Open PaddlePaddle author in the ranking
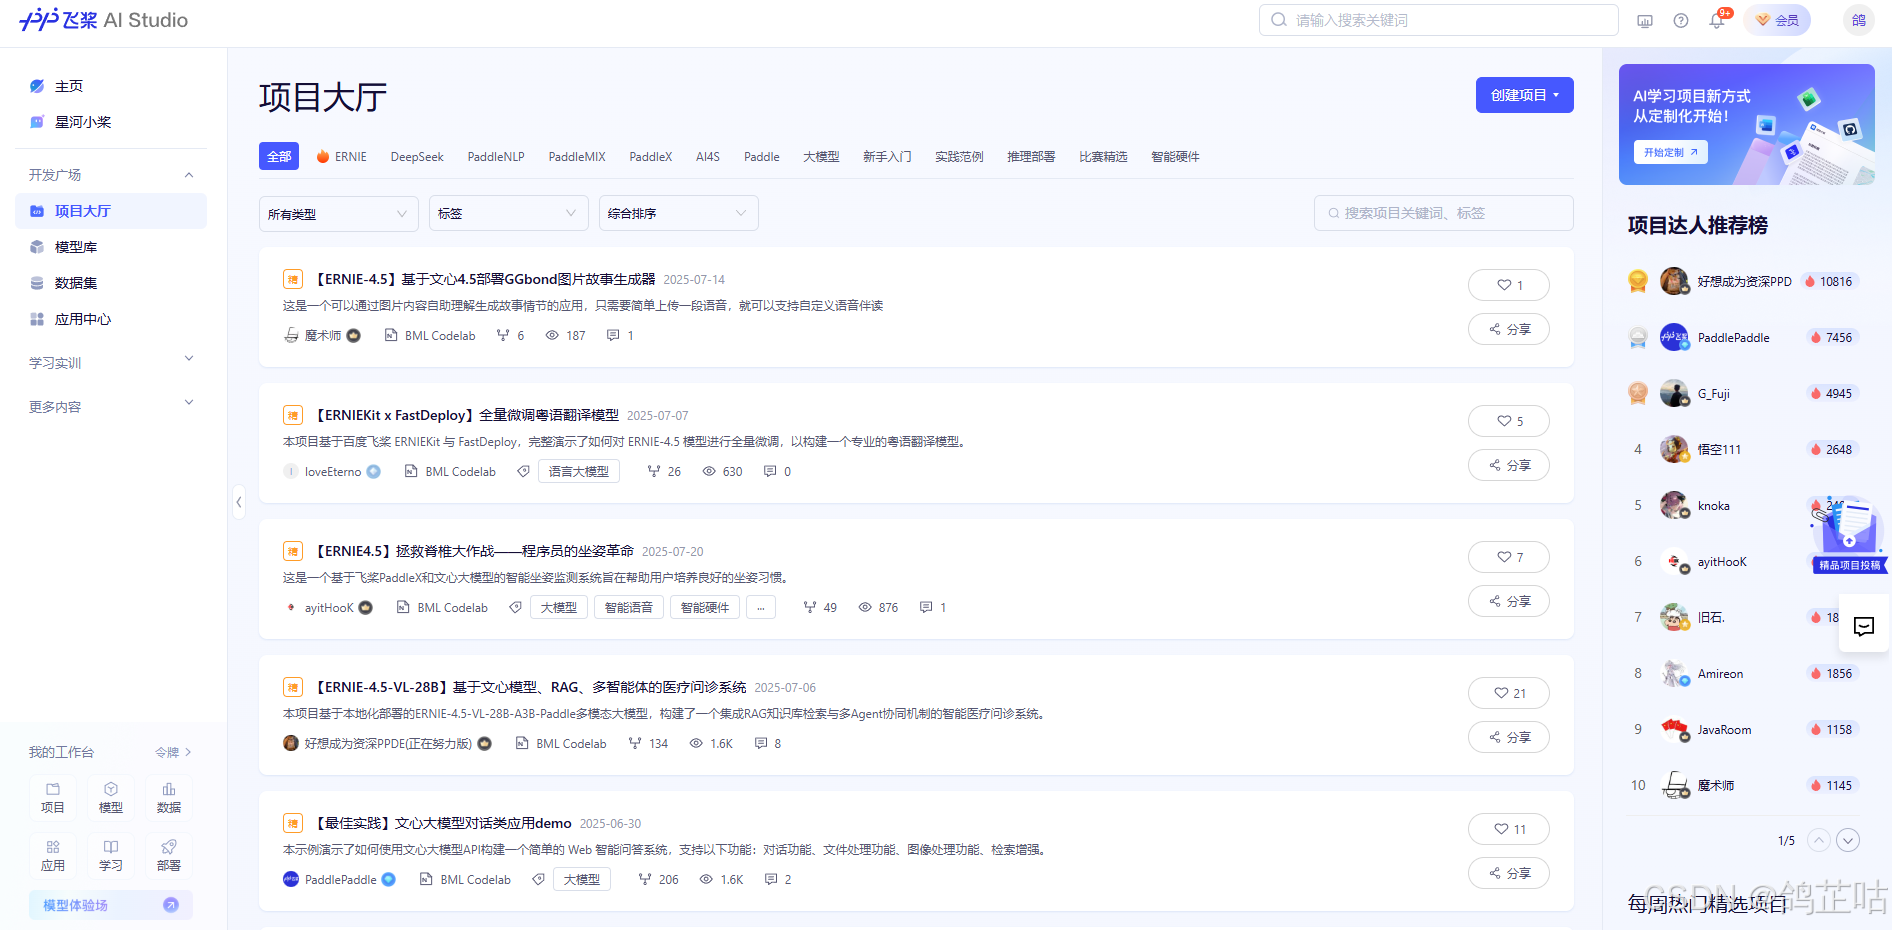The height and width of the screenshot is (930, 1892). coord(1733,338)
